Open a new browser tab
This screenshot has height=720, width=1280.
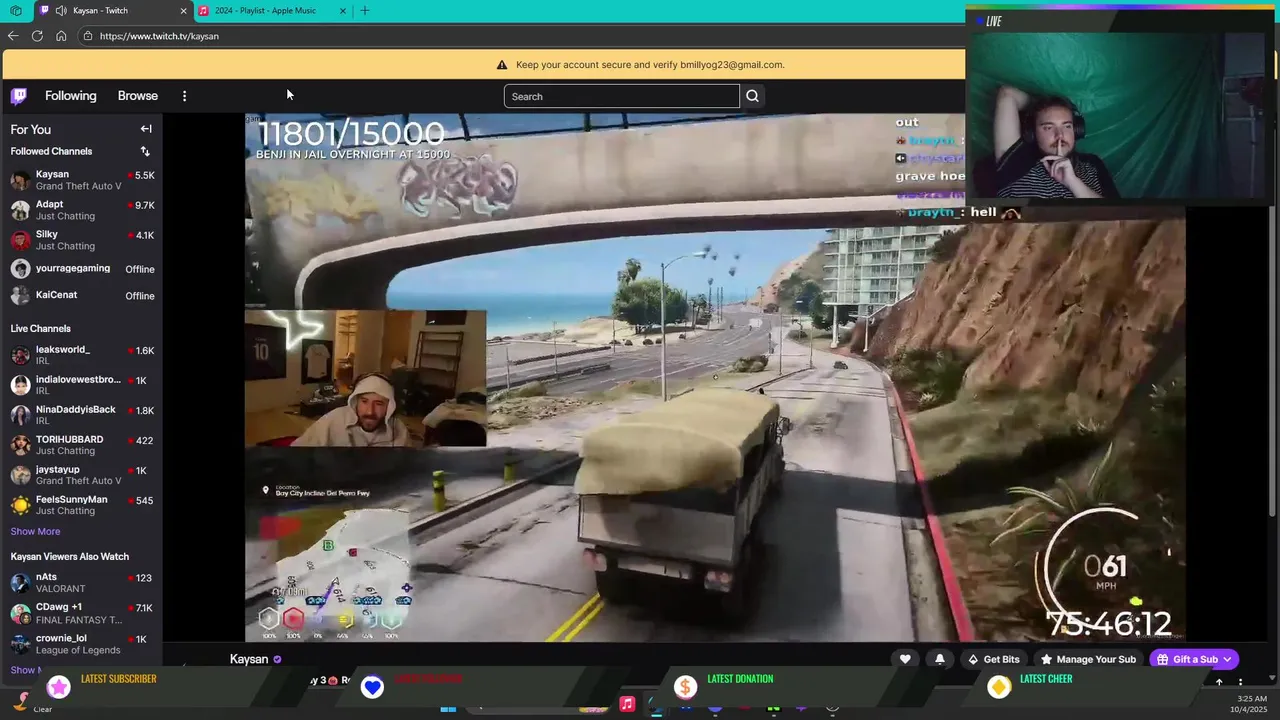(x=365, y=11)
